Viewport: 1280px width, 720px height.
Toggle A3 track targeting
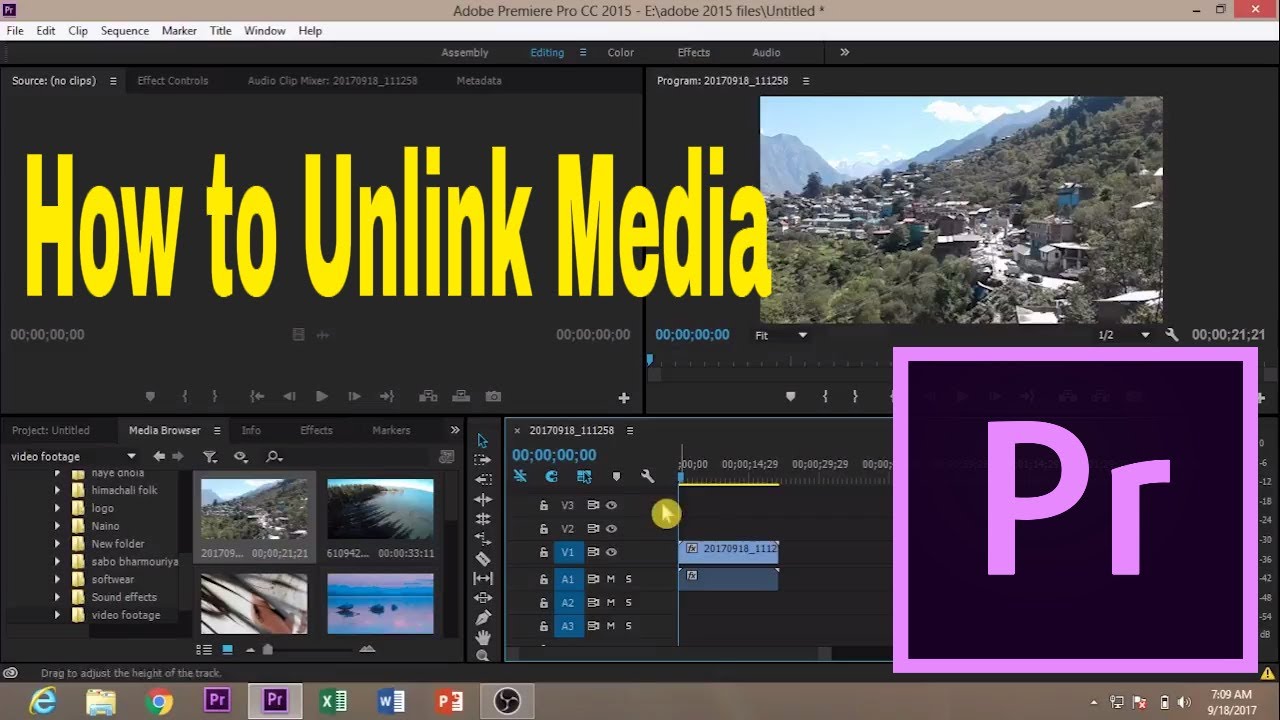(567, 626)
